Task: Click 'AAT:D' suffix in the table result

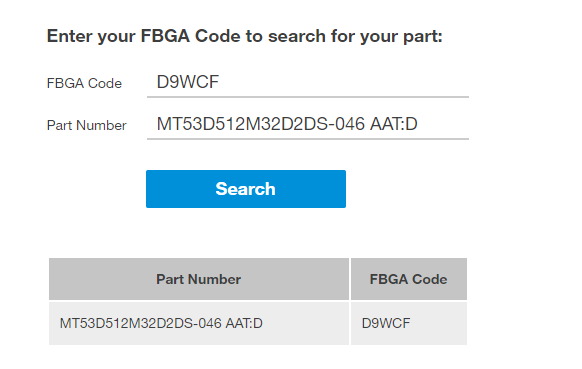Action: [244, 323]
